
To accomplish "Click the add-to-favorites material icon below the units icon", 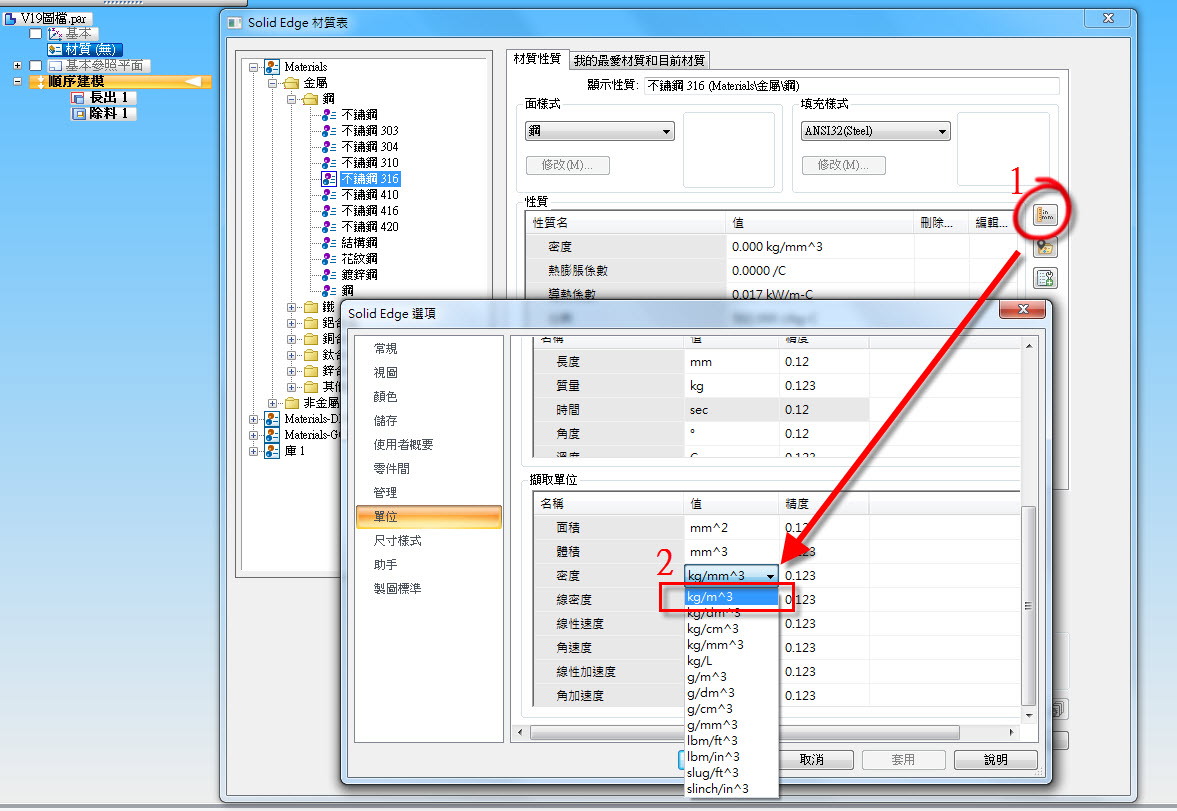I will (1045, 247).
